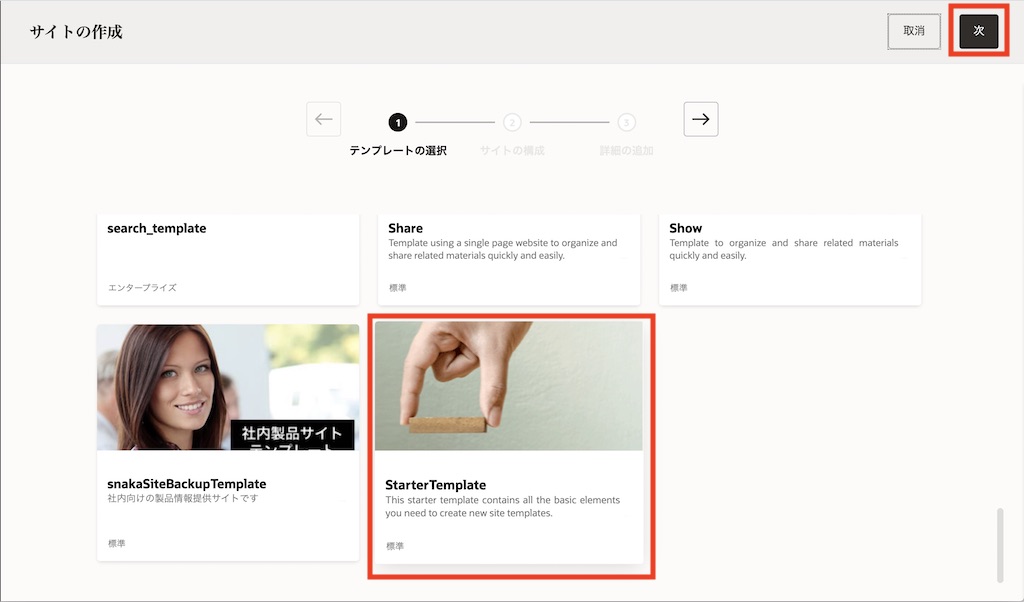The width and height of the screenshot is (1024, 602).
Task: Click the StarterTemplate description text
Action: (503, 507)
